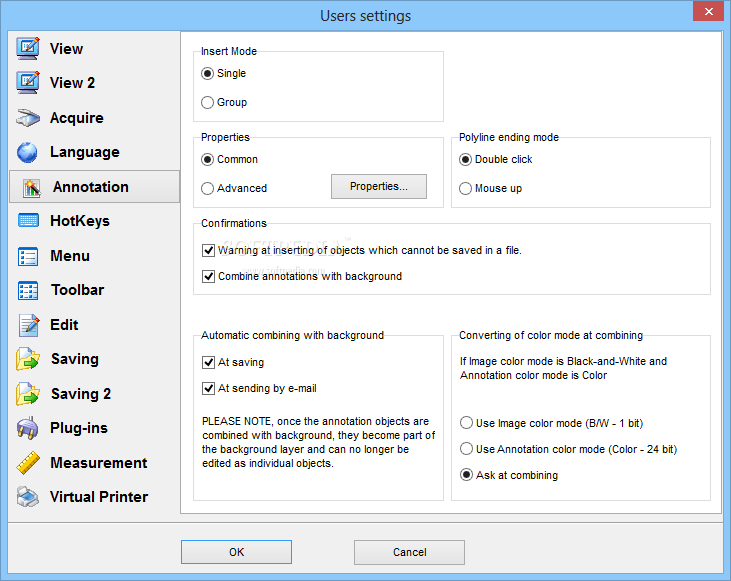Show Measurement settings page
The image size is (731, 581).
(98, 463)
